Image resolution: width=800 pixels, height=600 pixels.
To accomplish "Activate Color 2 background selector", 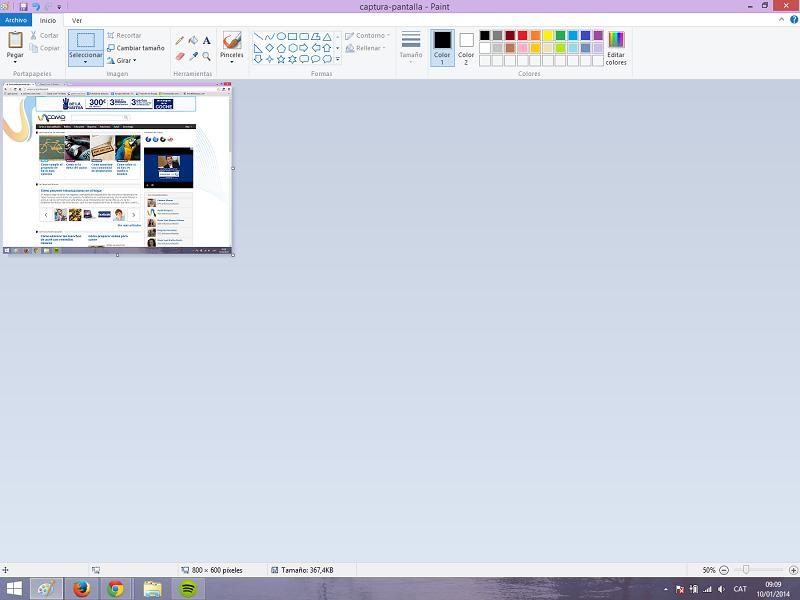I will (466, 47).
